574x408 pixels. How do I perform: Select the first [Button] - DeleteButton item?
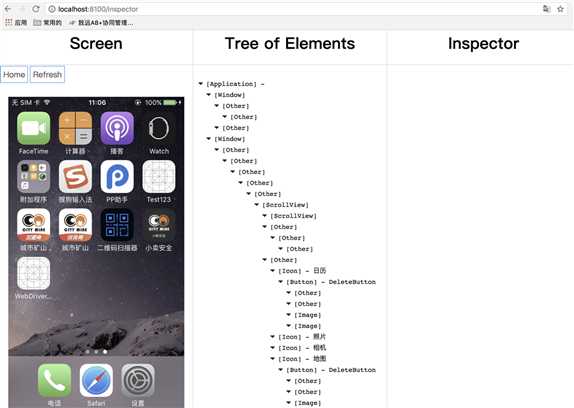(x=331, y=282)
